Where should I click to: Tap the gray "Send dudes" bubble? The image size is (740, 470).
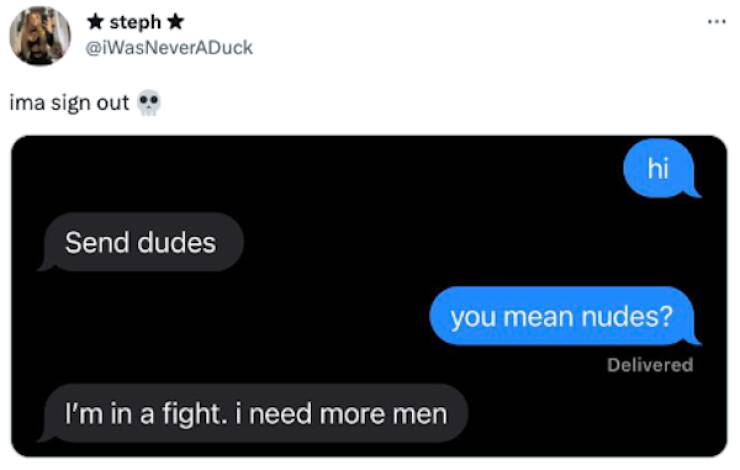click(142, 242)
